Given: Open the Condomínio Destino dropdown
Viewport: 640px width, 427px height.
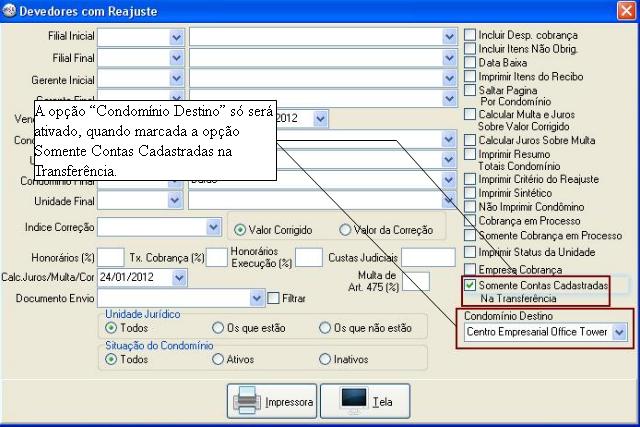Looking at the screenshot, I should [x=619, y=332].
